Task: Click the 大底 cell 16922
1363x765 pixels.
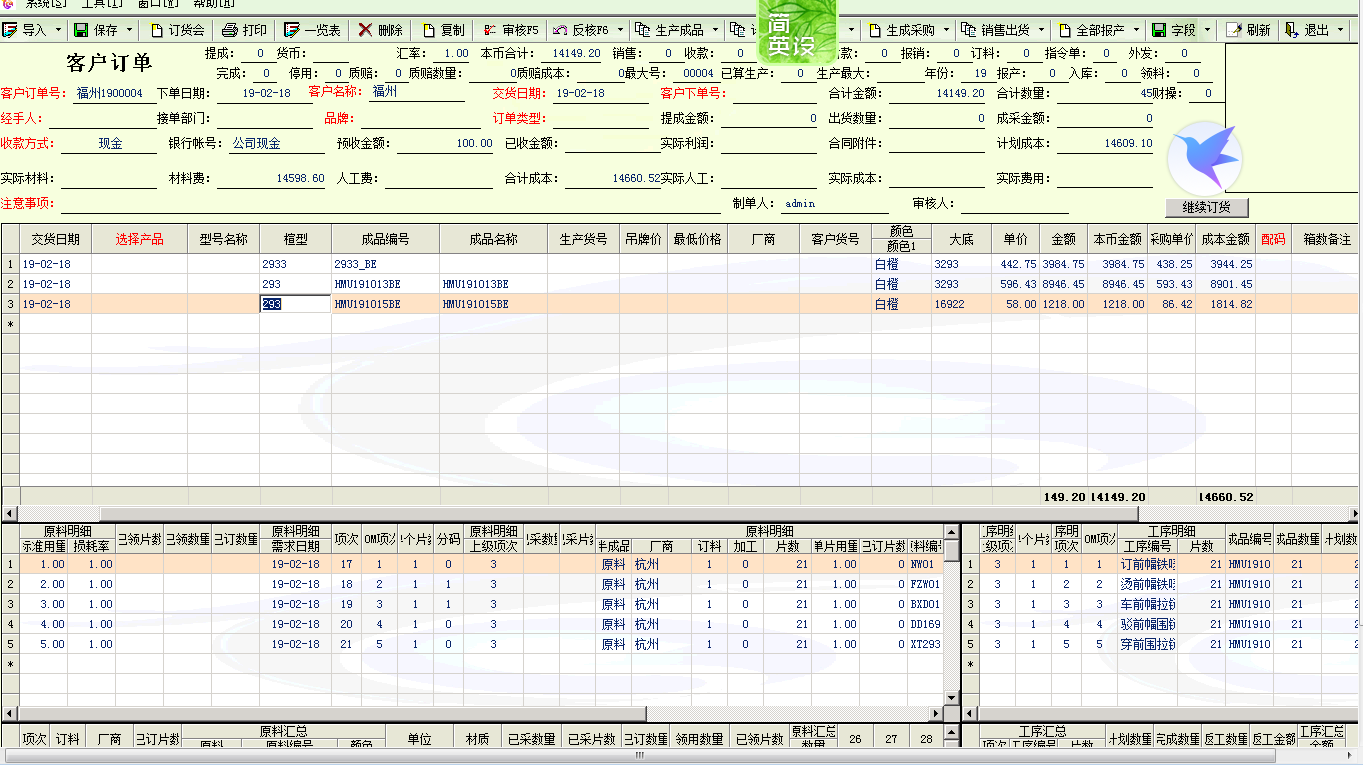Action: point(961,304)
